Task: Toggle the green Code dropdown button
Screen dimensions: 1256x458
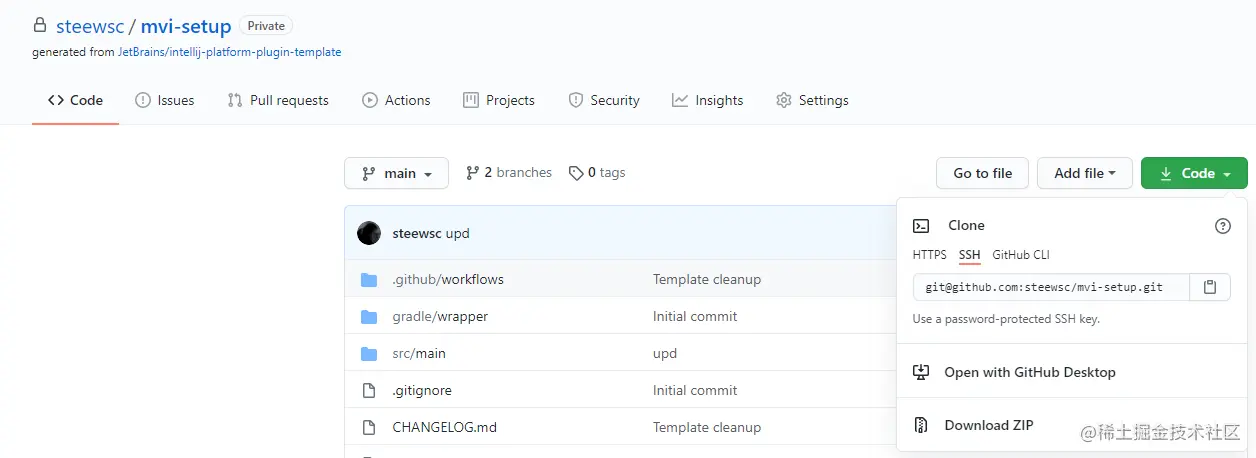Action: 1194,173
